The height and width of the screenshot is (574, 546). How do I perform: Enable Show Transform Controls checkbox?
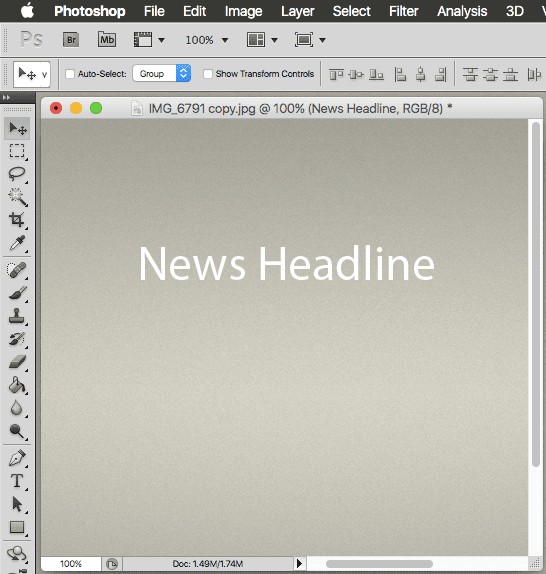(x=208, y=74)
